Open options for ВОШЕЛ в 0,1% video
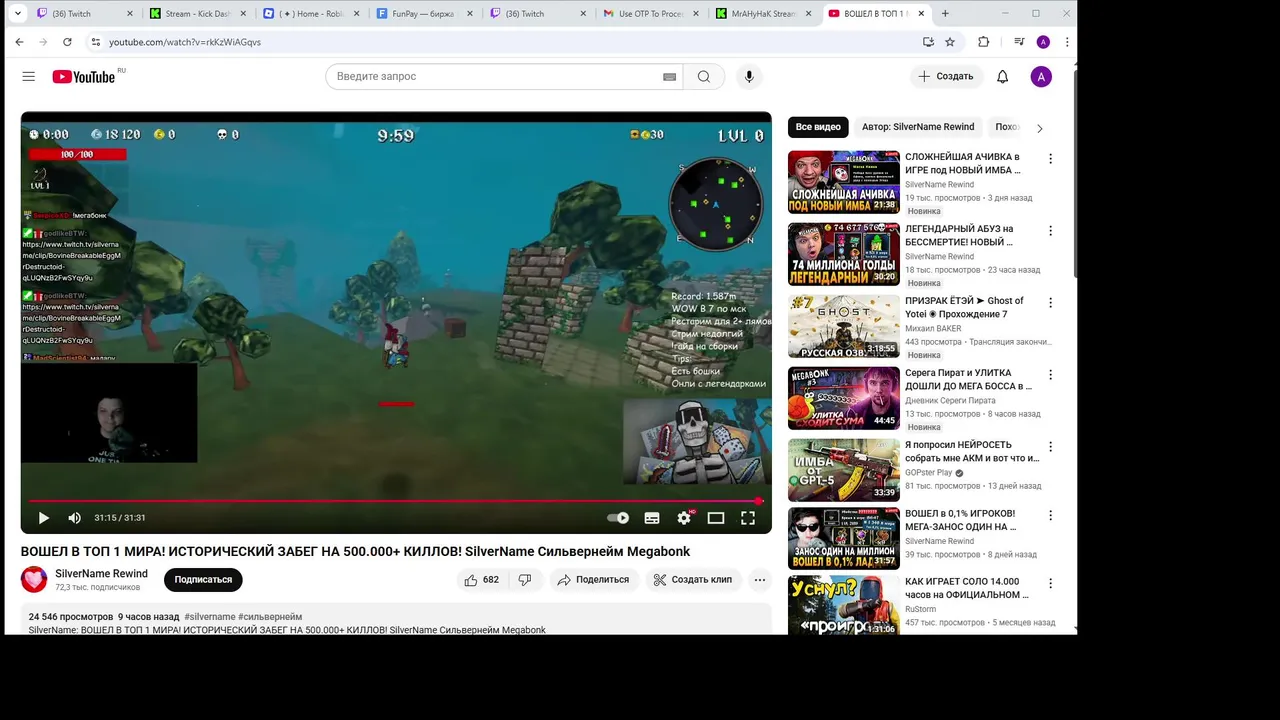Image resolution: width=1280 pixels, height=720 pixels. (x=1050, y=516)
